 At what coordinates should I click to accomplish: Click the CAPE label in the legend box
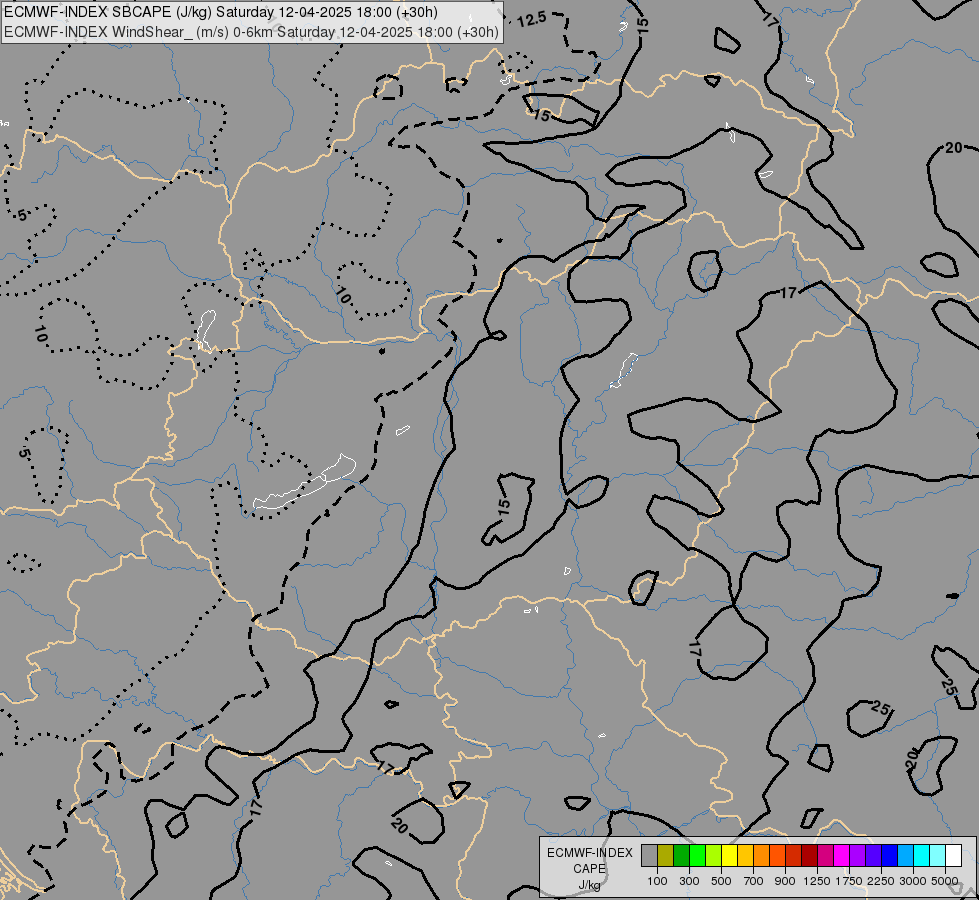(589, 869)
